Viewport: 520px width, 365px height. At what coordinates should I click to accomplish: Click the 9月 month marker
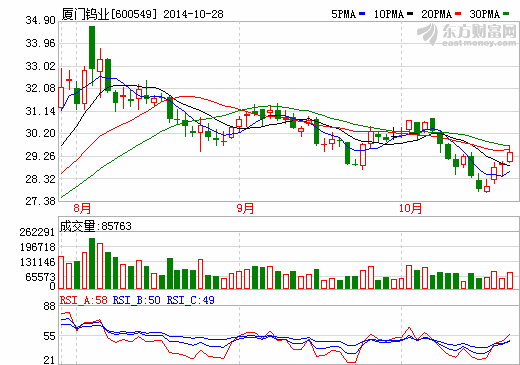pyautogui.click(x=245, y=209)
